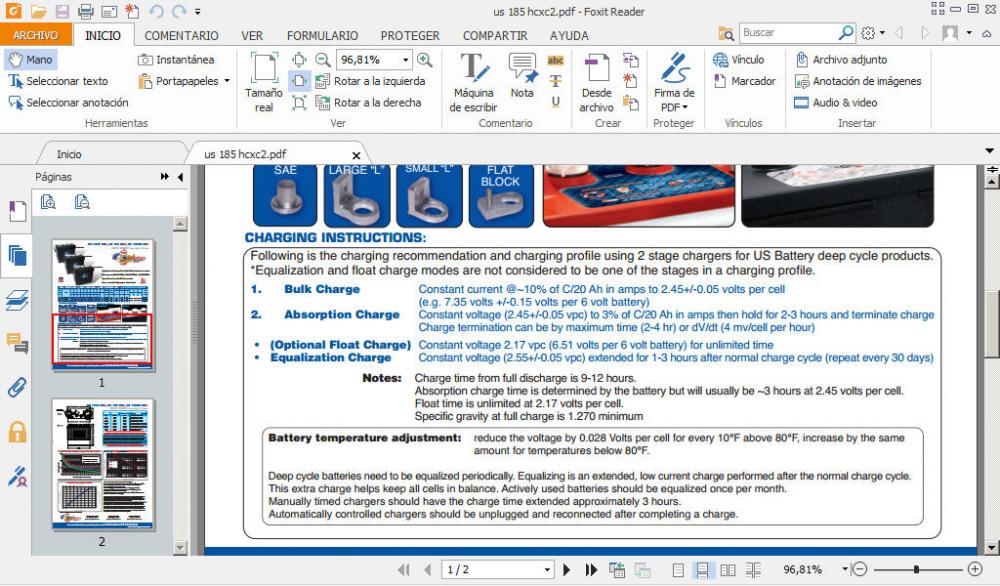Collapse the Páginas navigation panel
Viewport: 1000px width, 586px height.
[x=180, y=177]
